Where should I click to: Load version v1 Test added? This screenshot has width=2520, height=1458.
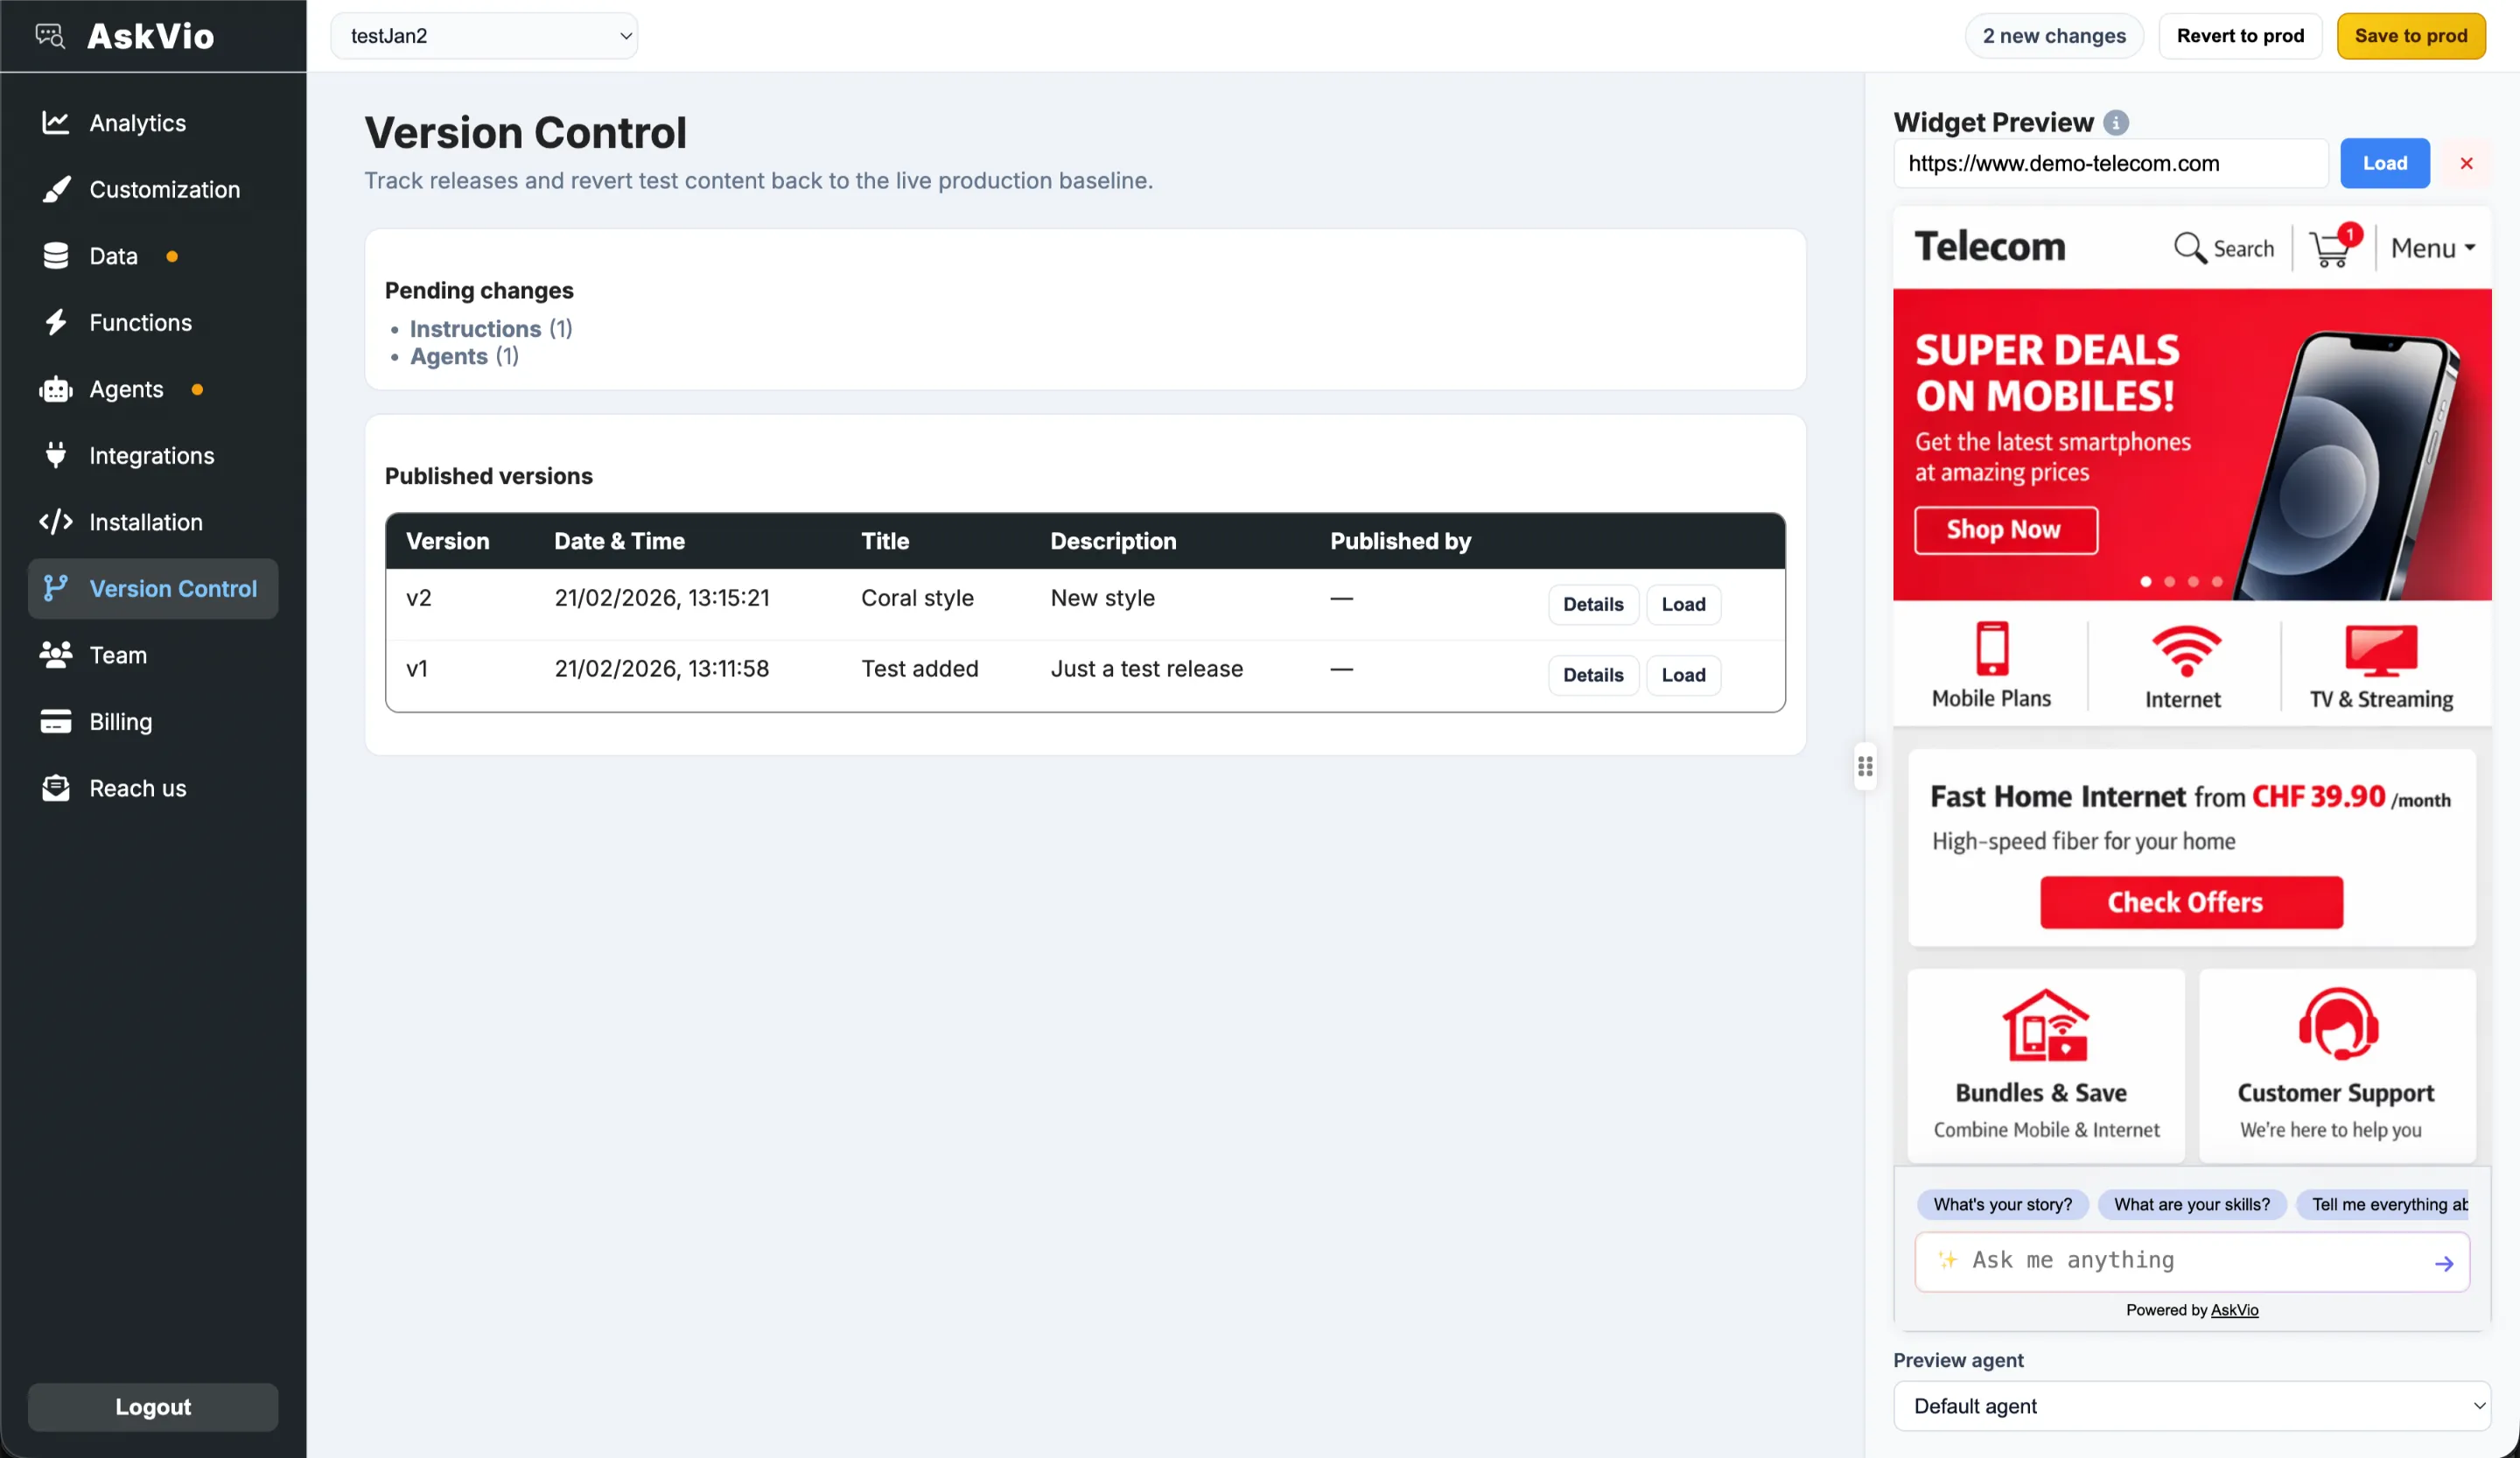click(1683, 675)
